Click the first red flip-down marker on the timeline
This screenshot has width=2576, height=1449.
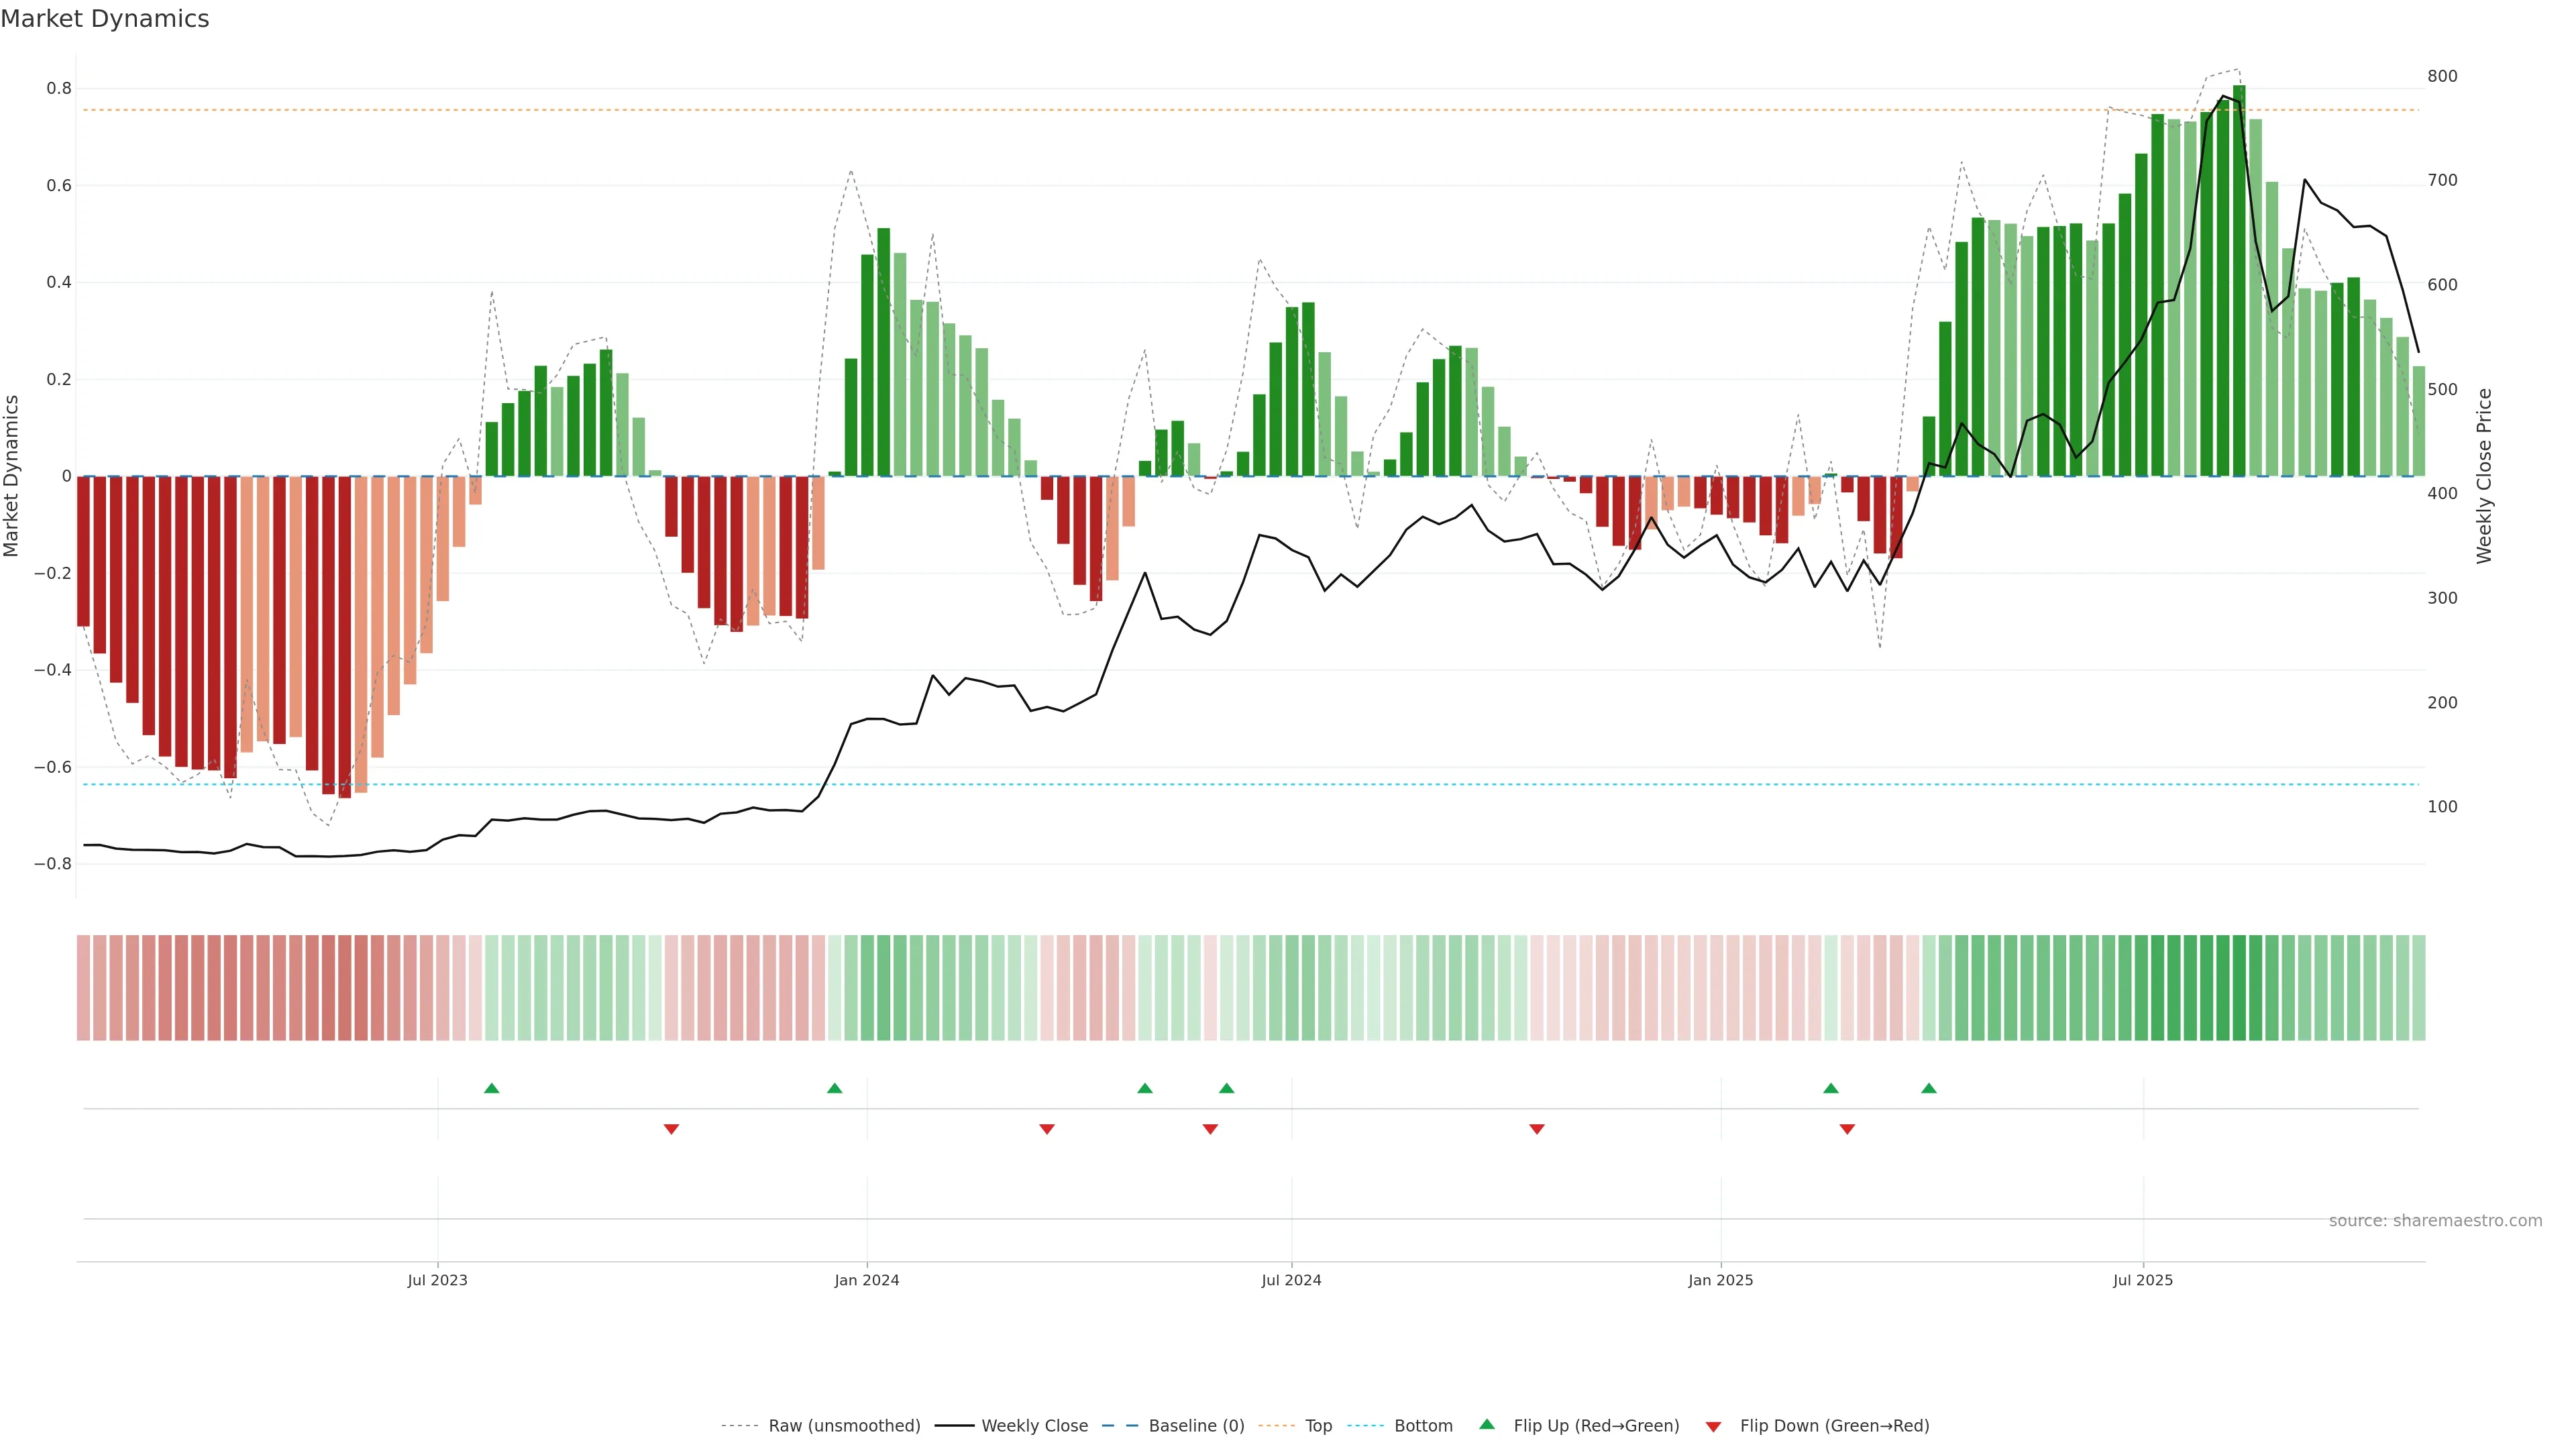[671, 1129]
